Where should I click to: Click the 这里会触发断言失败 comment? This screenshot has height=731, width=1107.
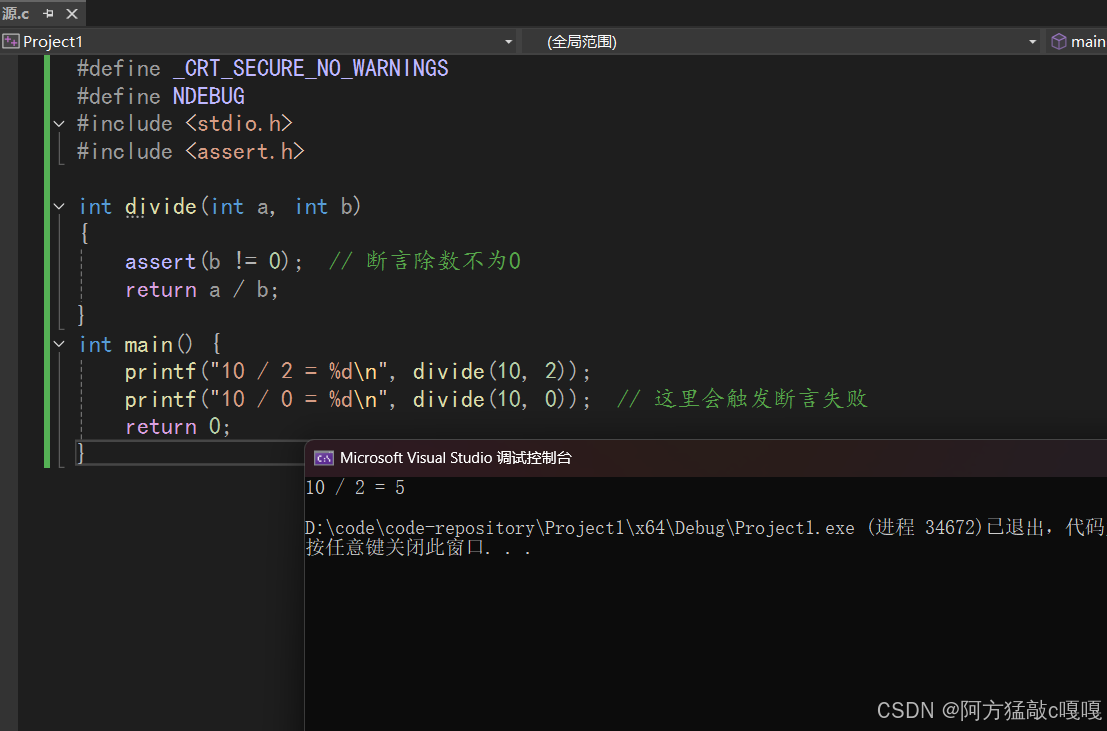click(x=742, y=399)
